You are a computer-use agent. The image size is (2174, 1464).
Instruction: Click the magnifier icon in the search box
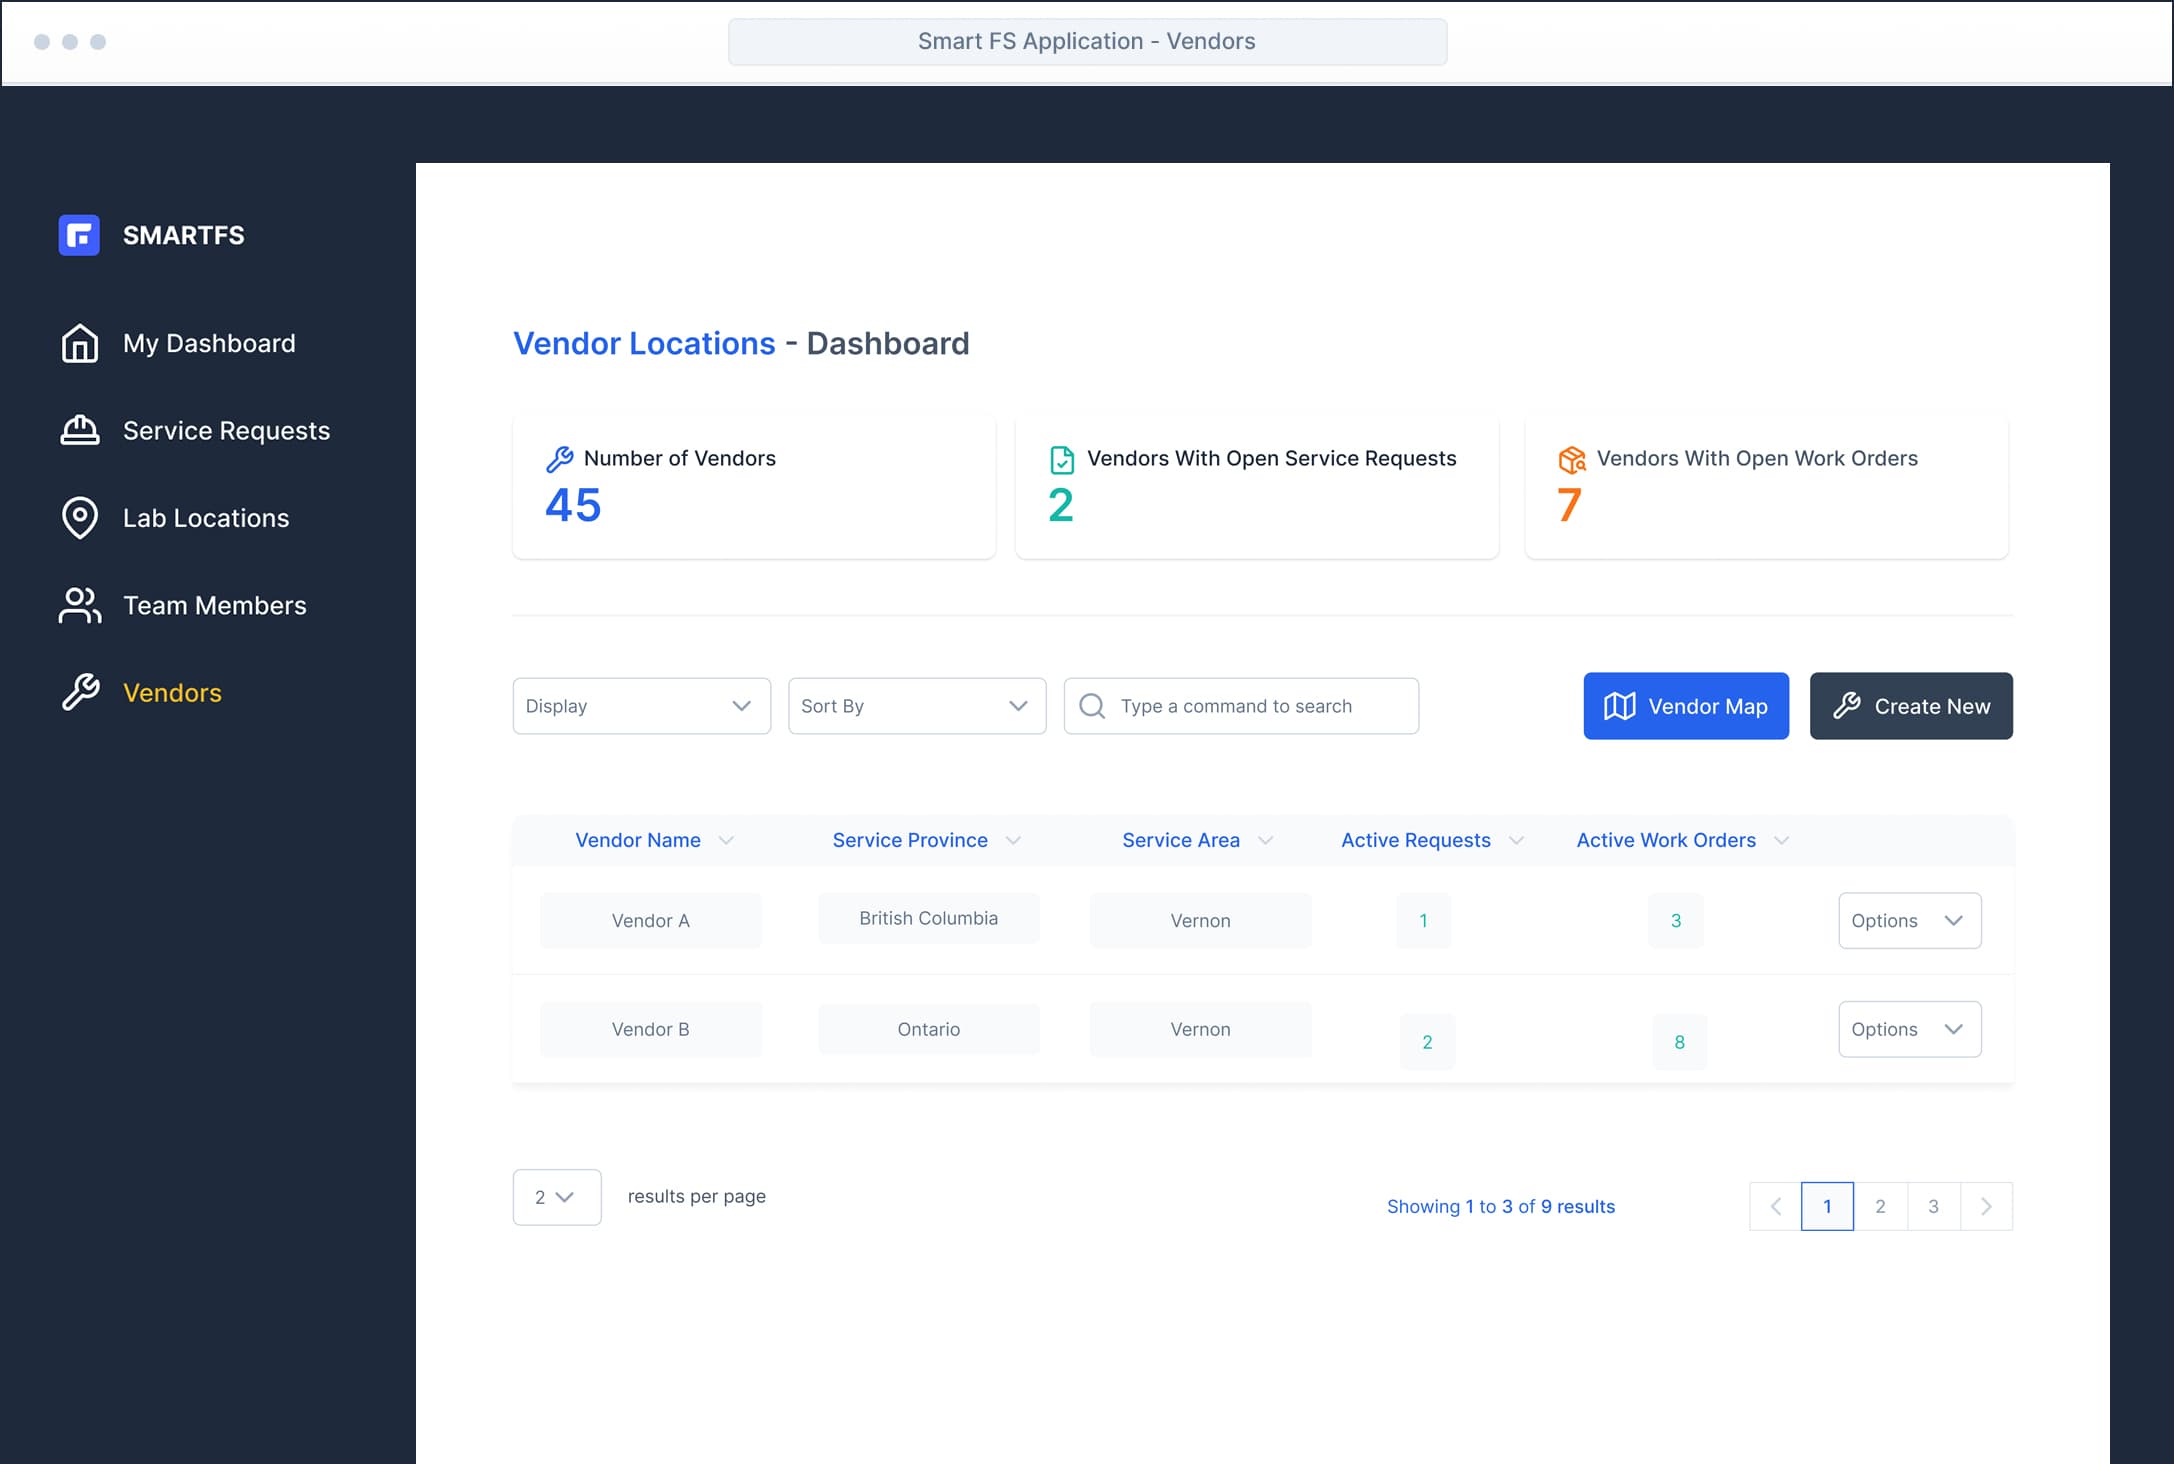point(1092,706)
